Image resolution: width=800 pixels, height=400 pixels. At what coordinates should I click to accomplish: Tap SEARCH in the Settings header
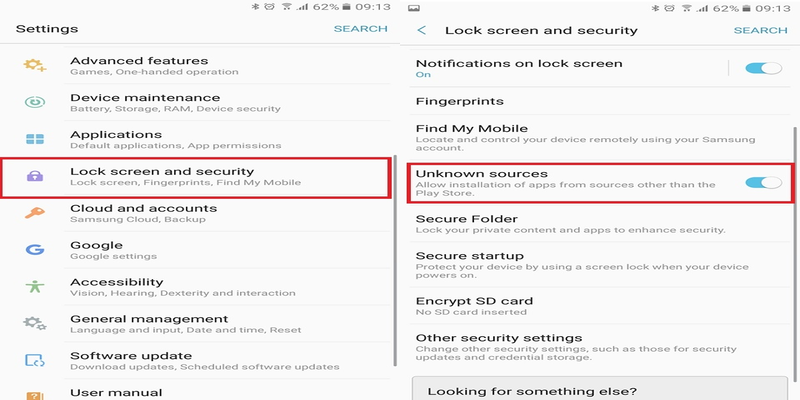(x=360, y=29)
